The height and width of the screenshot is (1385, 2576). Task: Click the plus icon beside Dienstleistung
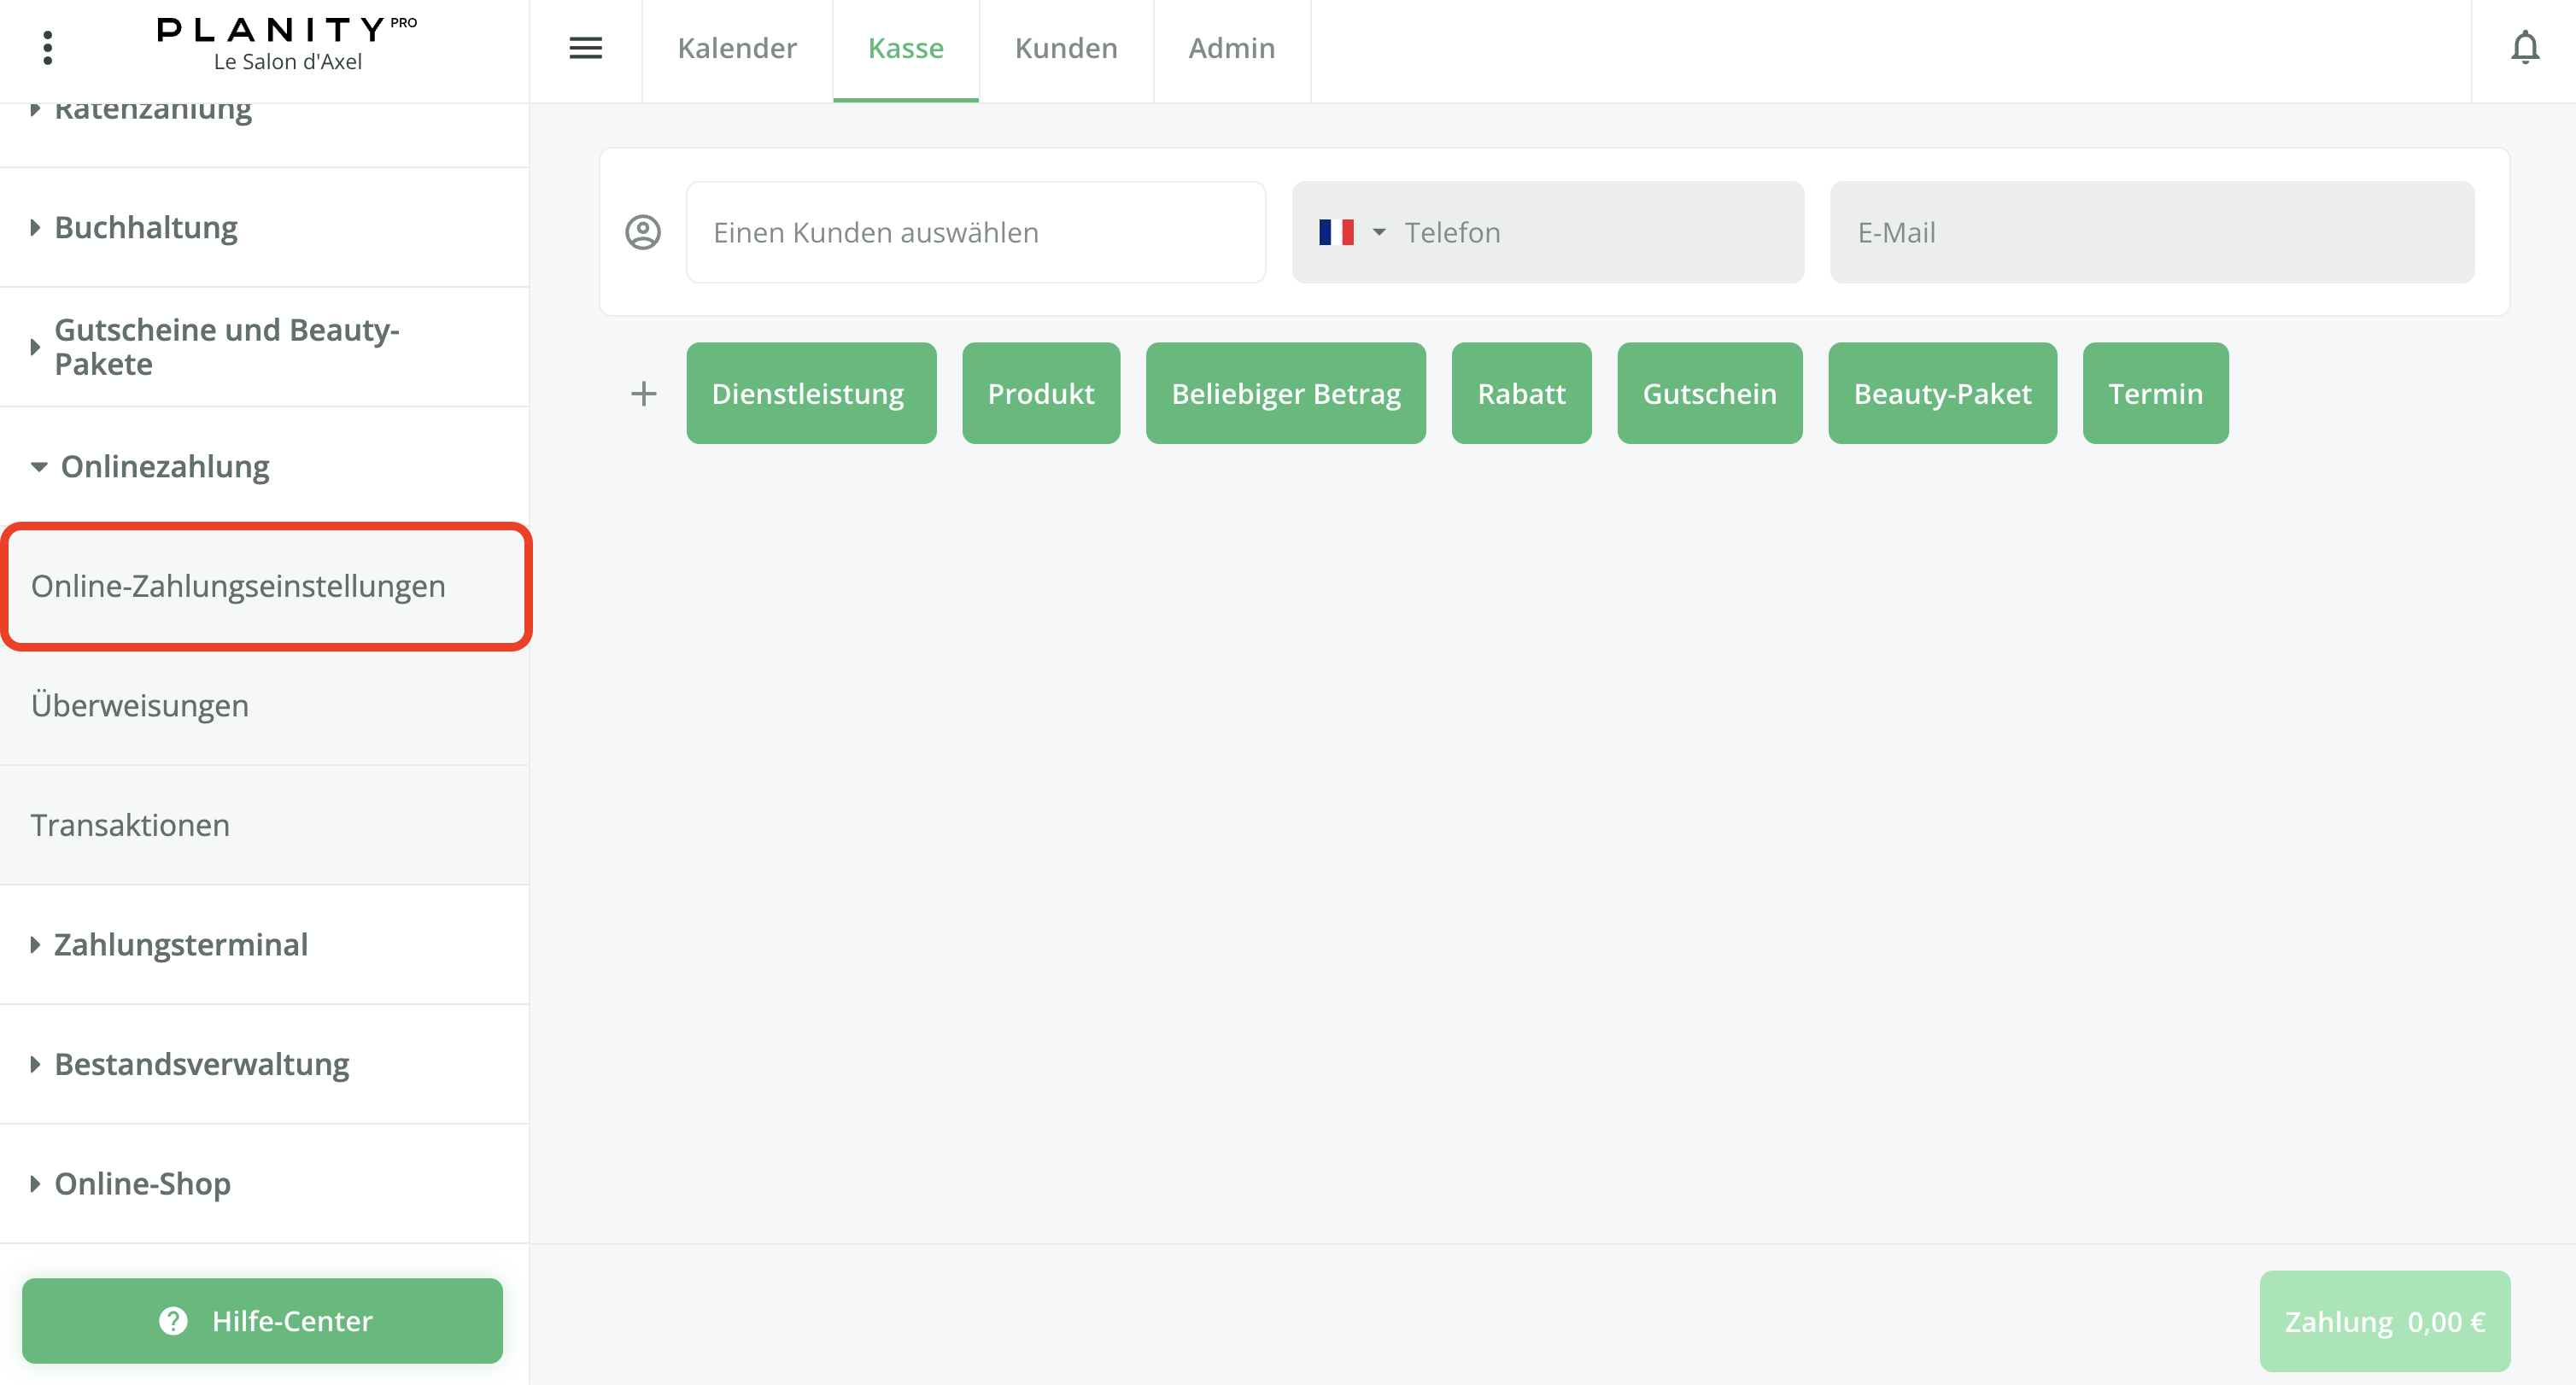tap(644, 394)
